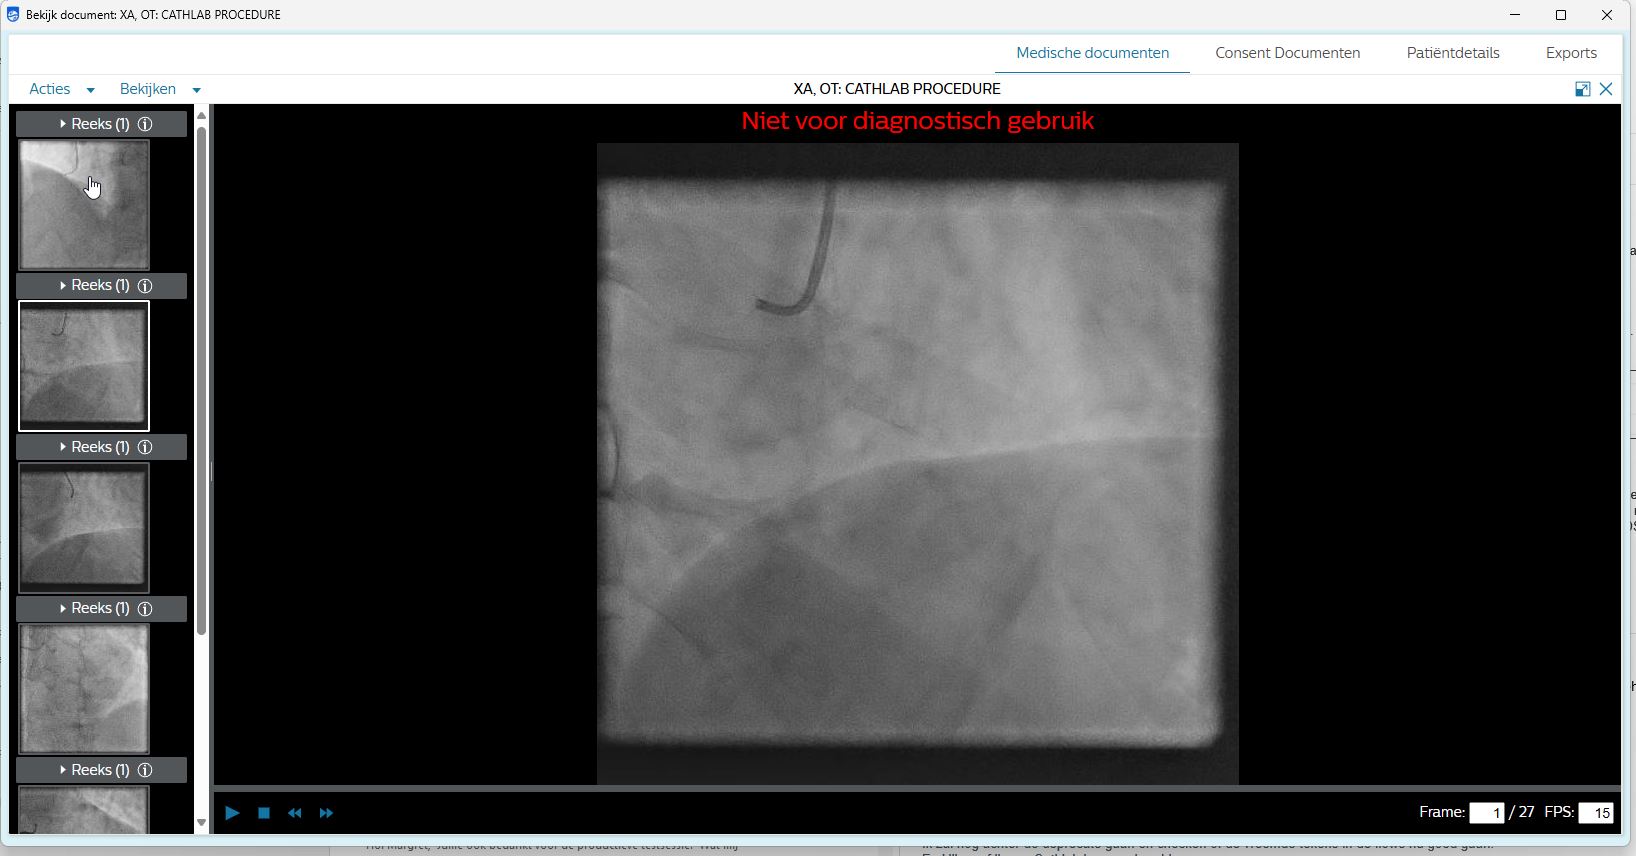Expand the first Reeks (1) series
1636x856 pixels.
tap(63, 124)
